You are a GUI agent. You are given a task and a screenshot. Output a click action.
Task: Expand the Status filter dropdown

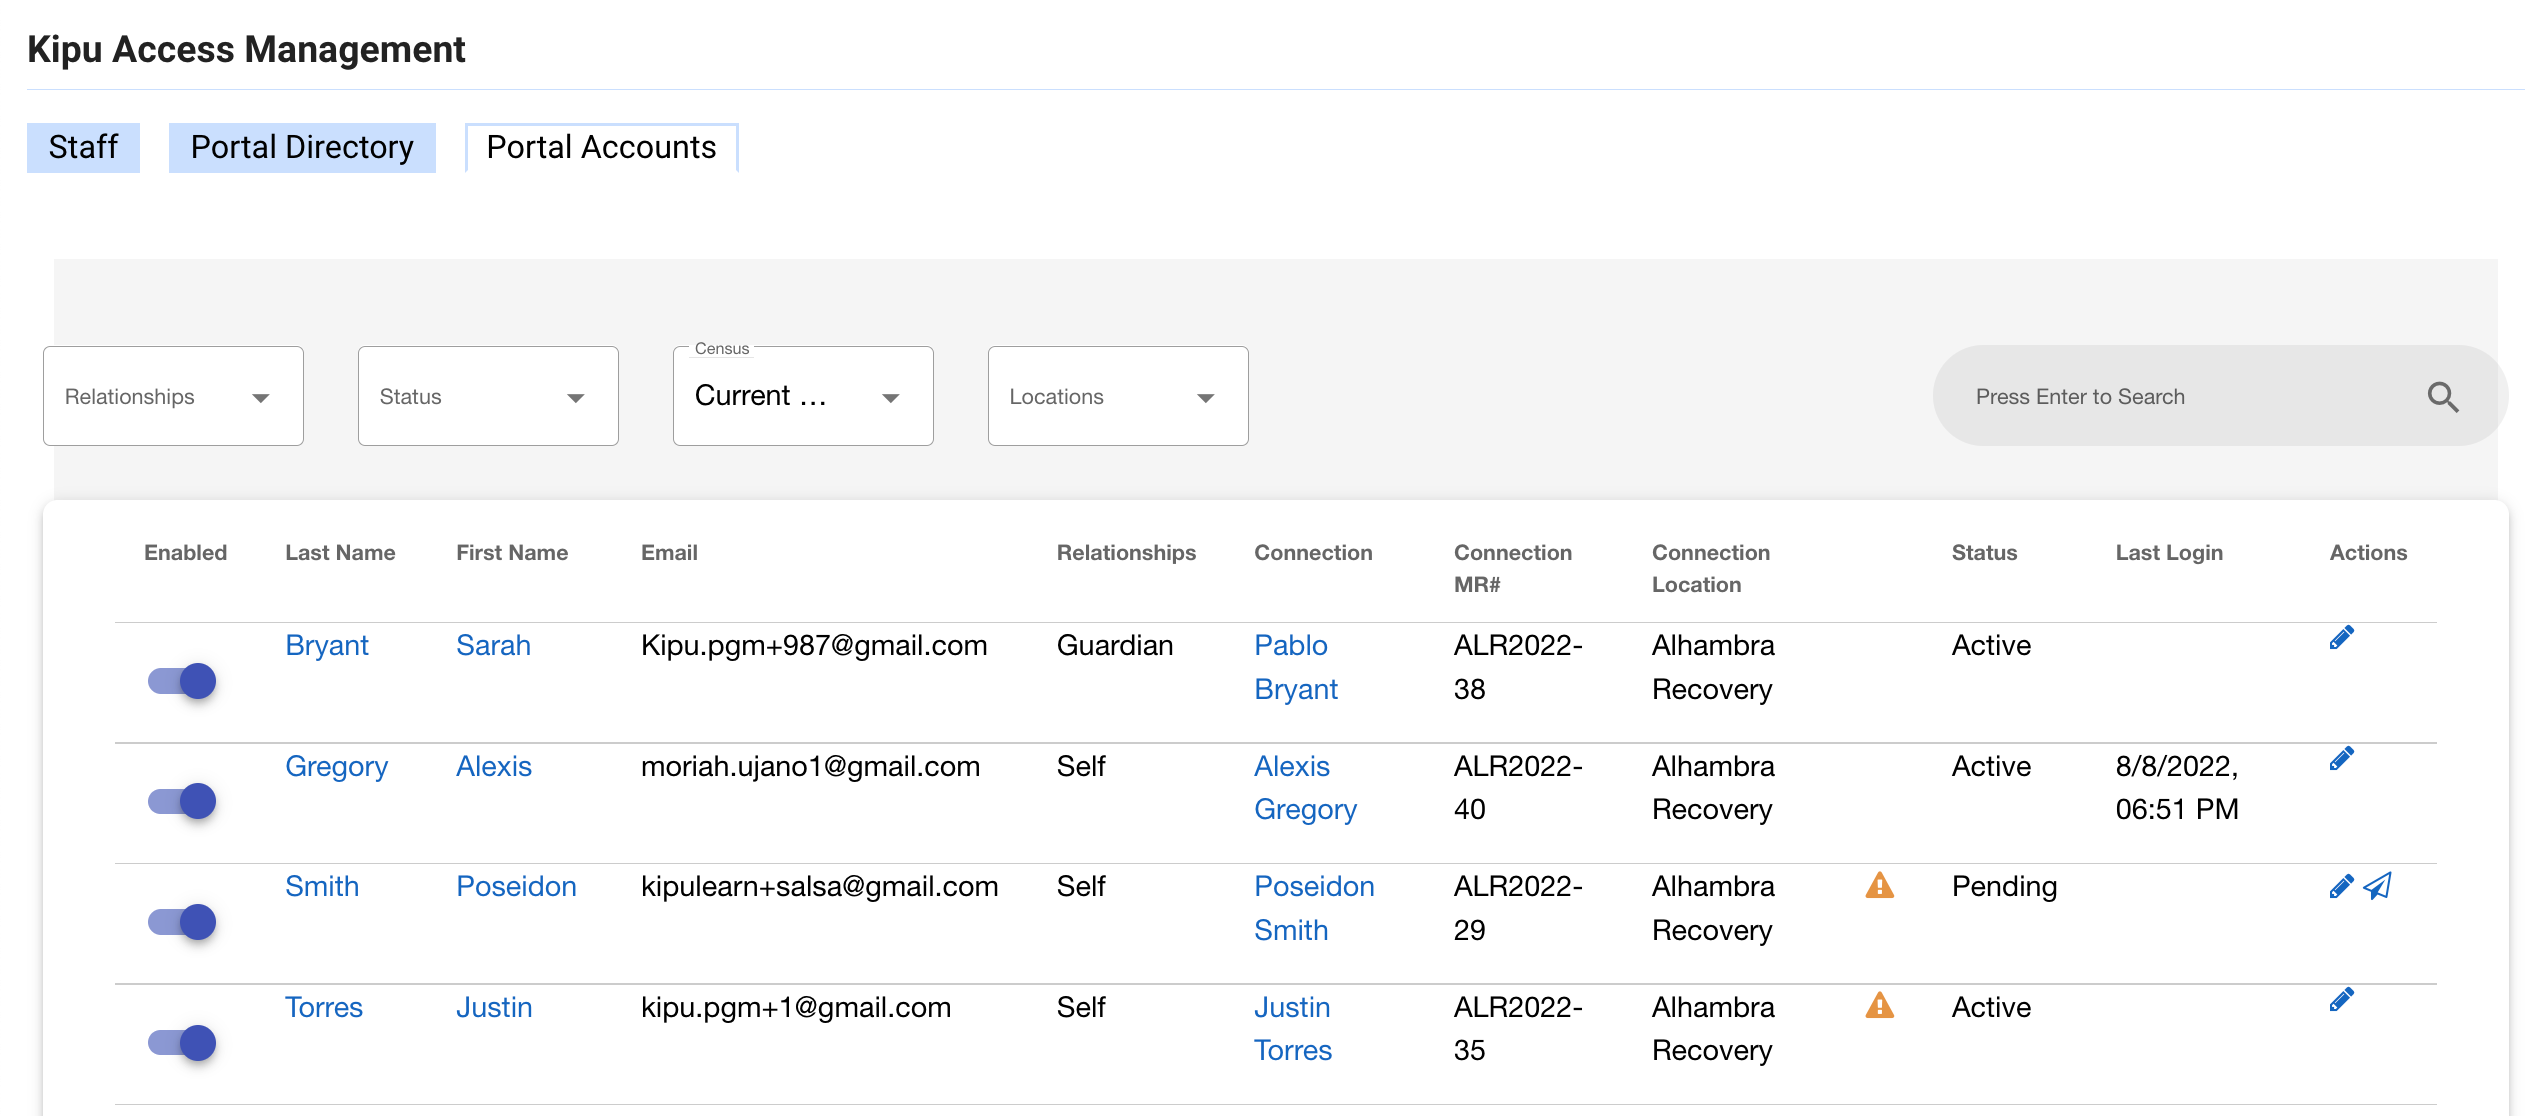(x=487, y=395)
